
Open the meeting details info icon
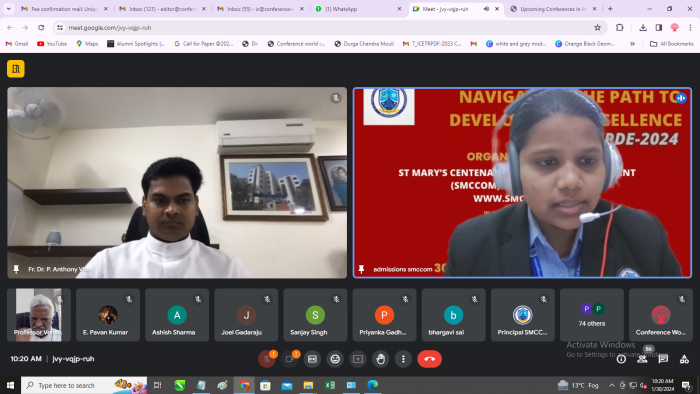[x=621, y=359]
